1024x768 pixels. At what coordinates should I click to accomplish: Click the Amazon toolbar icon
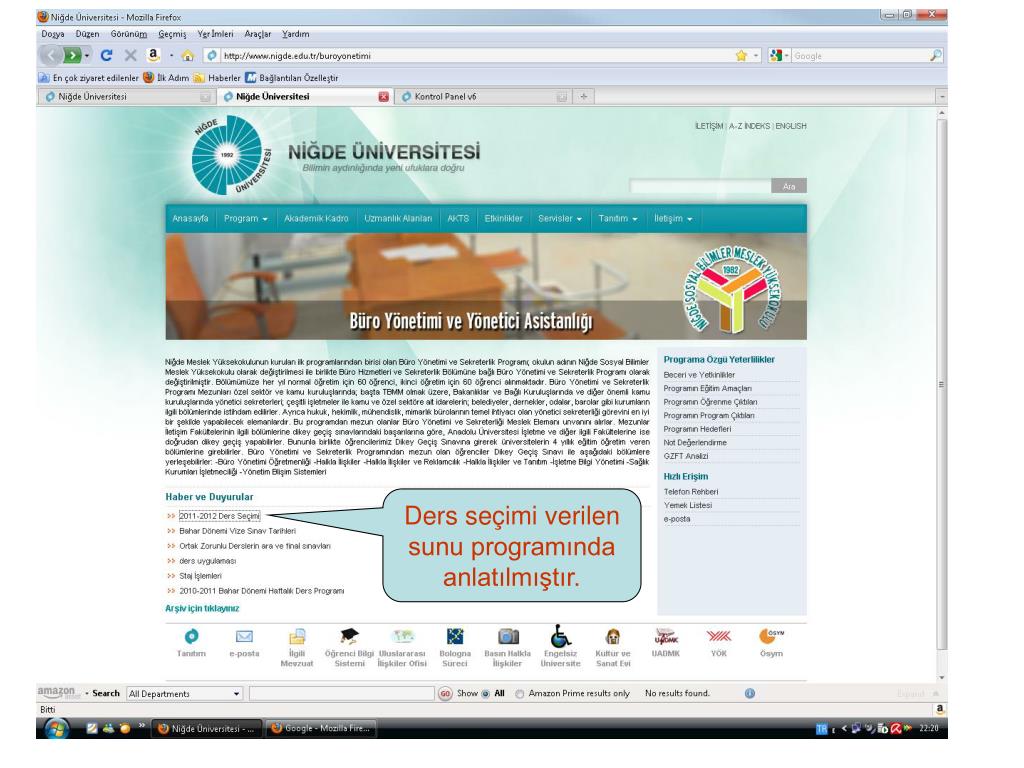tap(153, 55)
